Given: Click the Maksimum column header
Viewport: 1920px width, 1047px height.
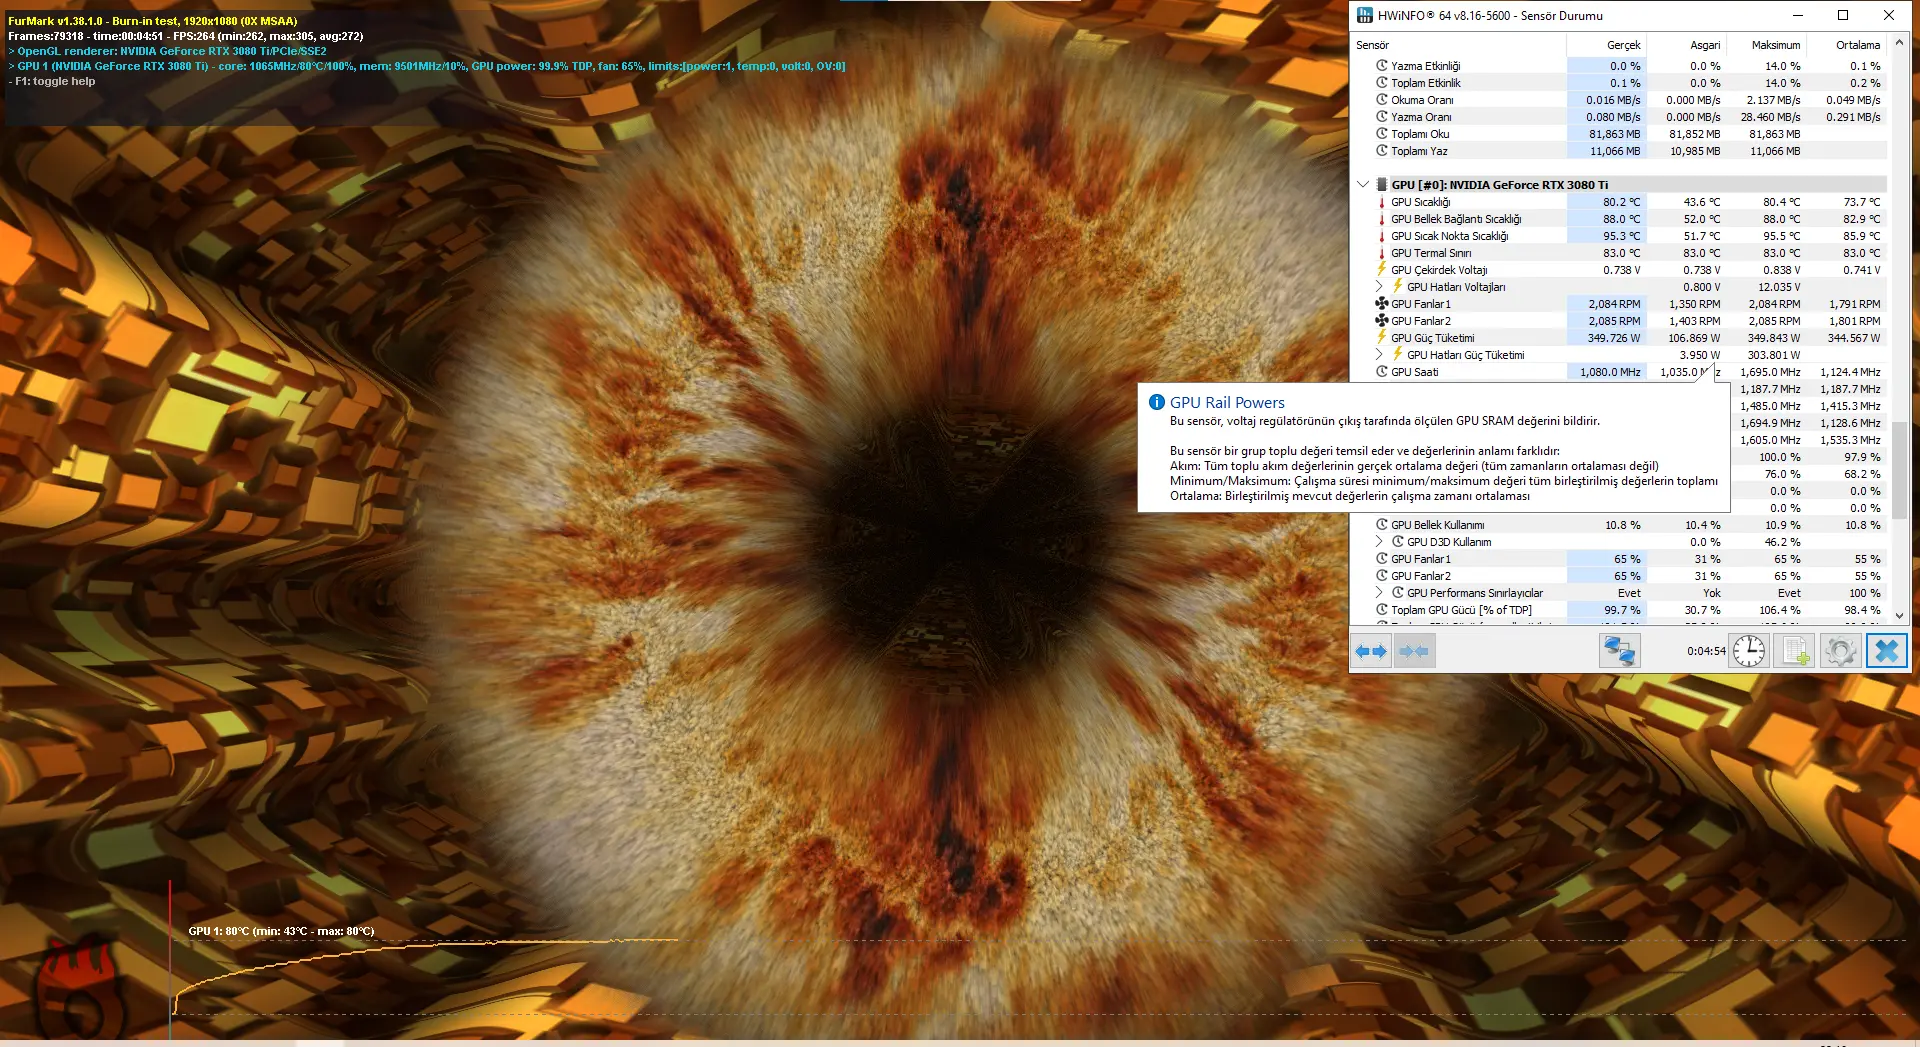Looking at the screenshot, I should point(1766,45).
